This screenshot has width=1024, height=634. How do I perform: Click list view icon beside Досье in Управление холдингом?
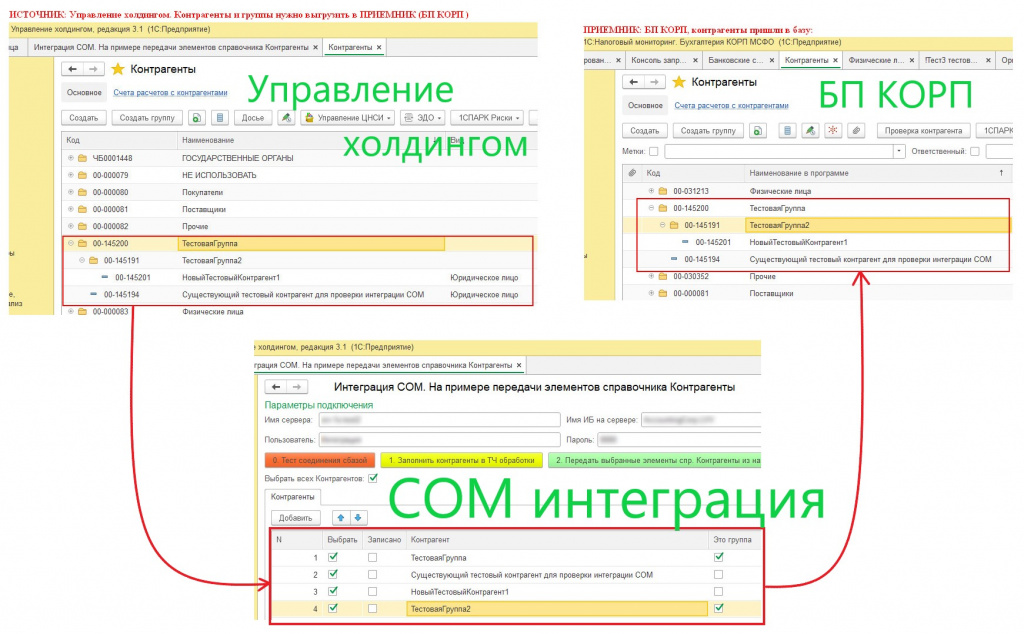pos(220,118)
